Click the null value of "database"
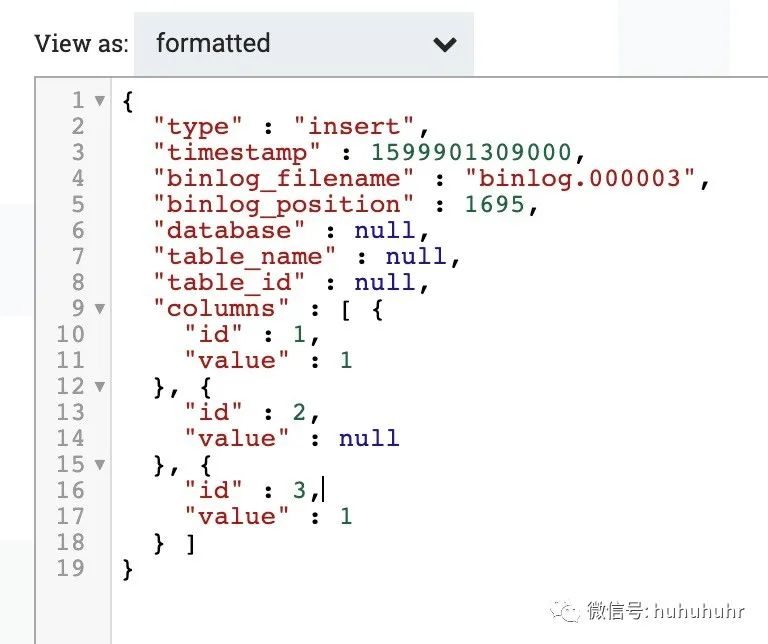Image resolution: width=768 pixels, height=644 pixels. point(383,230)
